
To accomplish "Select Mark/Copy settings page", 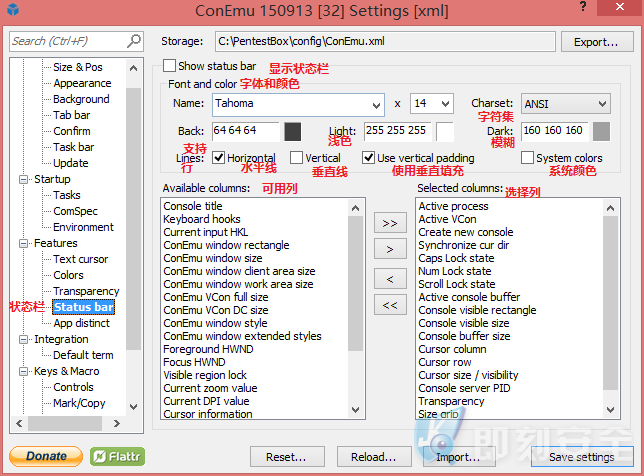I will tap(79, 403).
